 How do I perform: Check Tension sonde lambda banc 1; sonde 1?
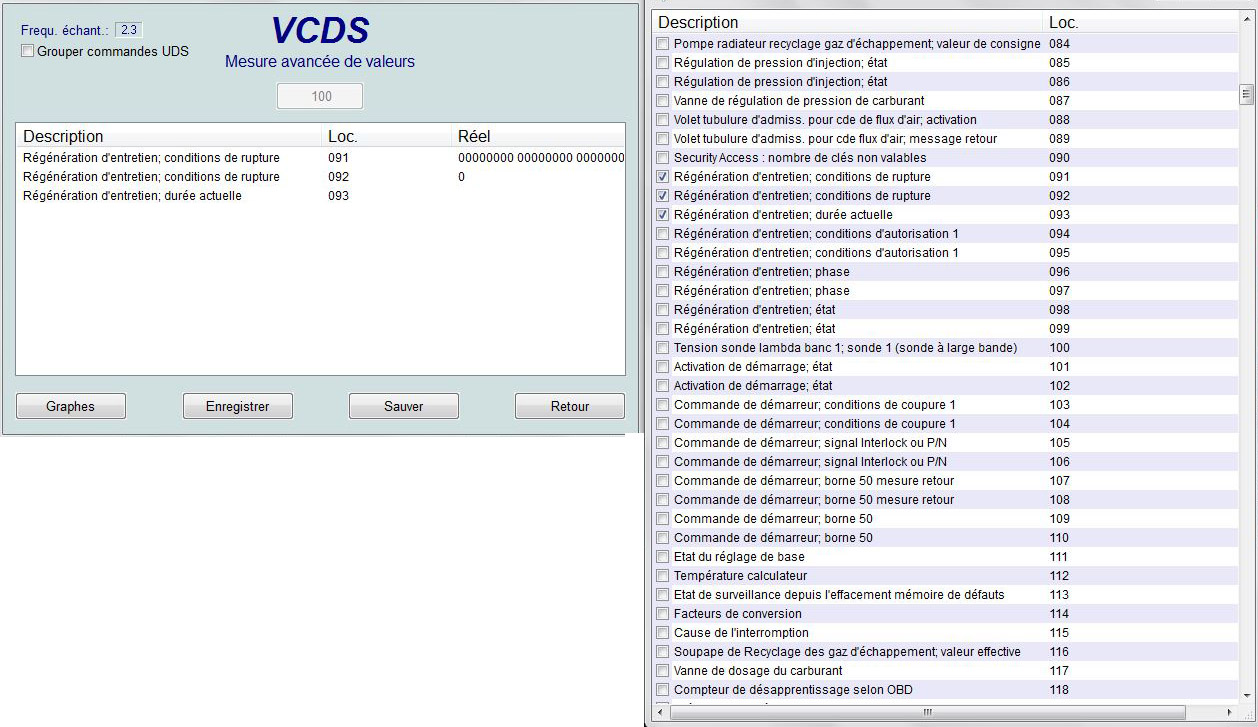click(662, 348)
